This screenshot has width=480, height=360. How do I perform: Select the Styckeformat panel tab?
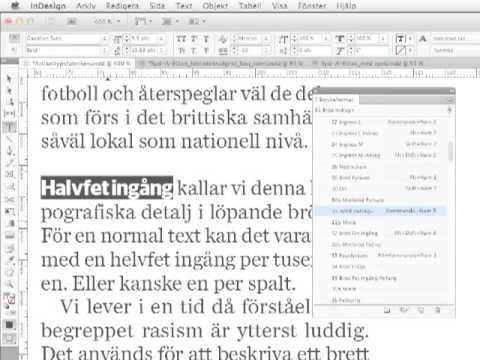point(336,100)
